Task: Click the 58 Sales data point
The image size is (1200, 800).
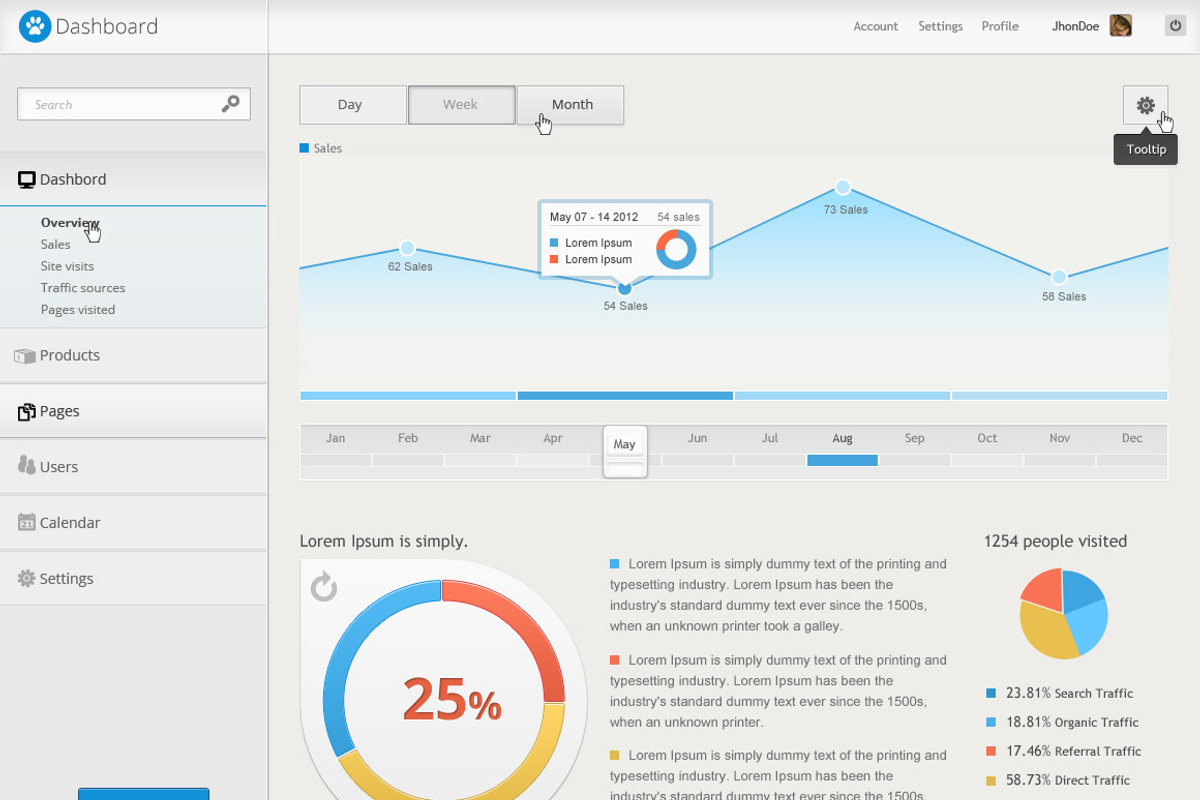Action: click(1059, 277)
